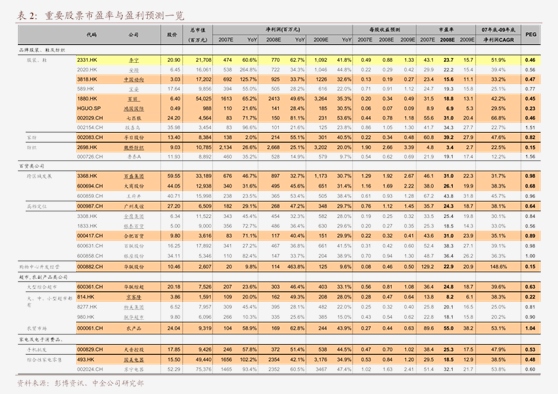The width and height of the screenshot is (558, 394).
Task: Click the share price 59.55
Action: (174, 176)
